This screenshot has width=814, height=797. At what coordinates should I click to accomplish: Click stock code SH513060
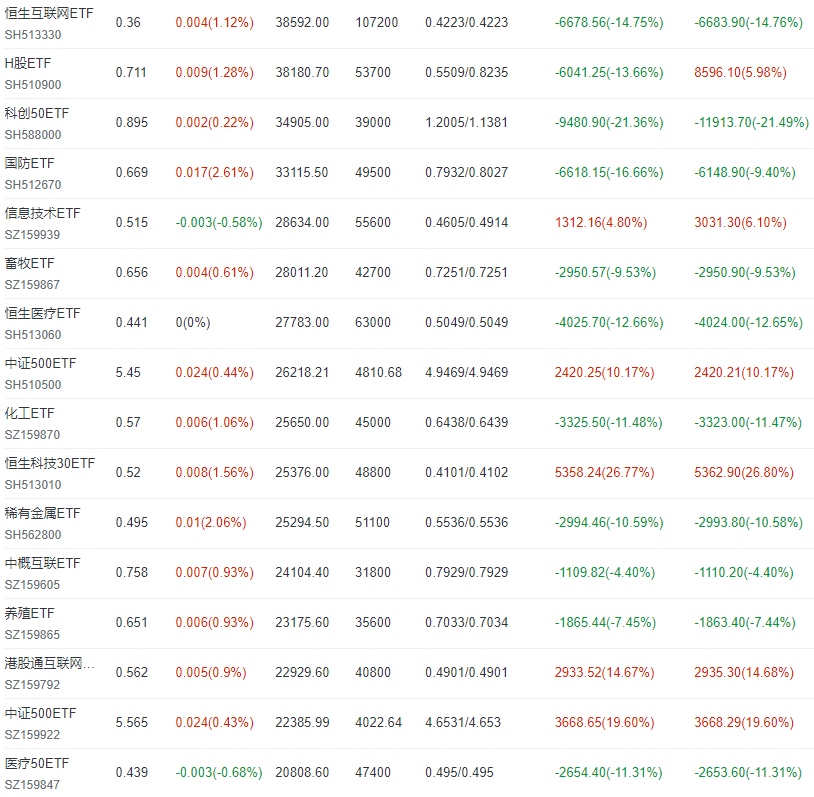click(x=33, y=335)
